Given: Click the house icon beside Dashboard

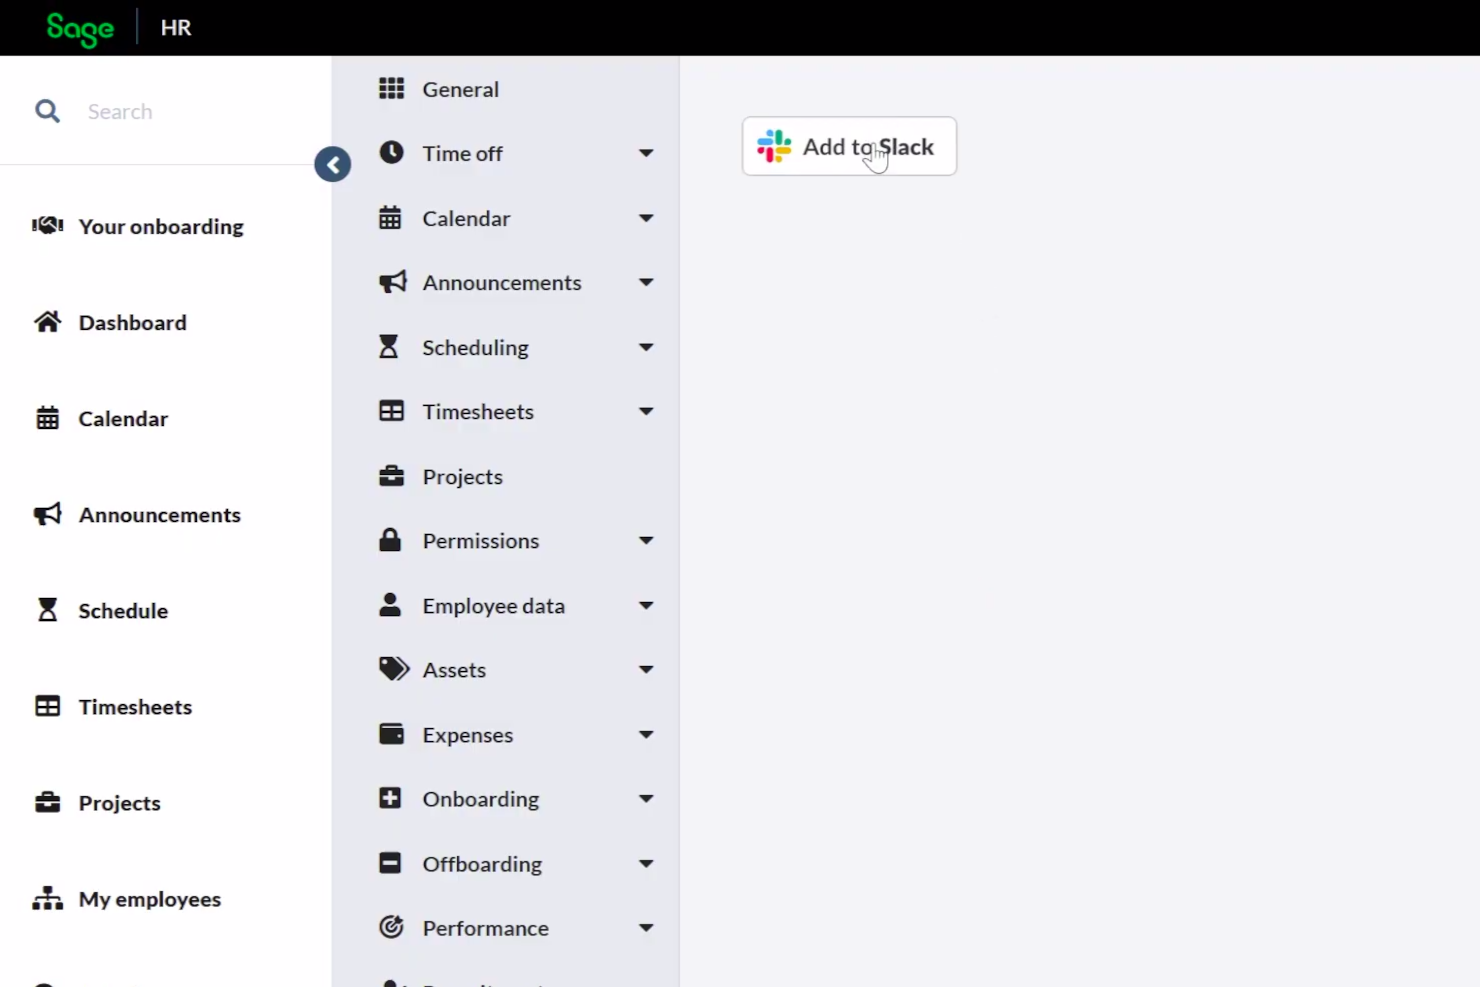Looking at the screenshot, I should tap(47, 322).
